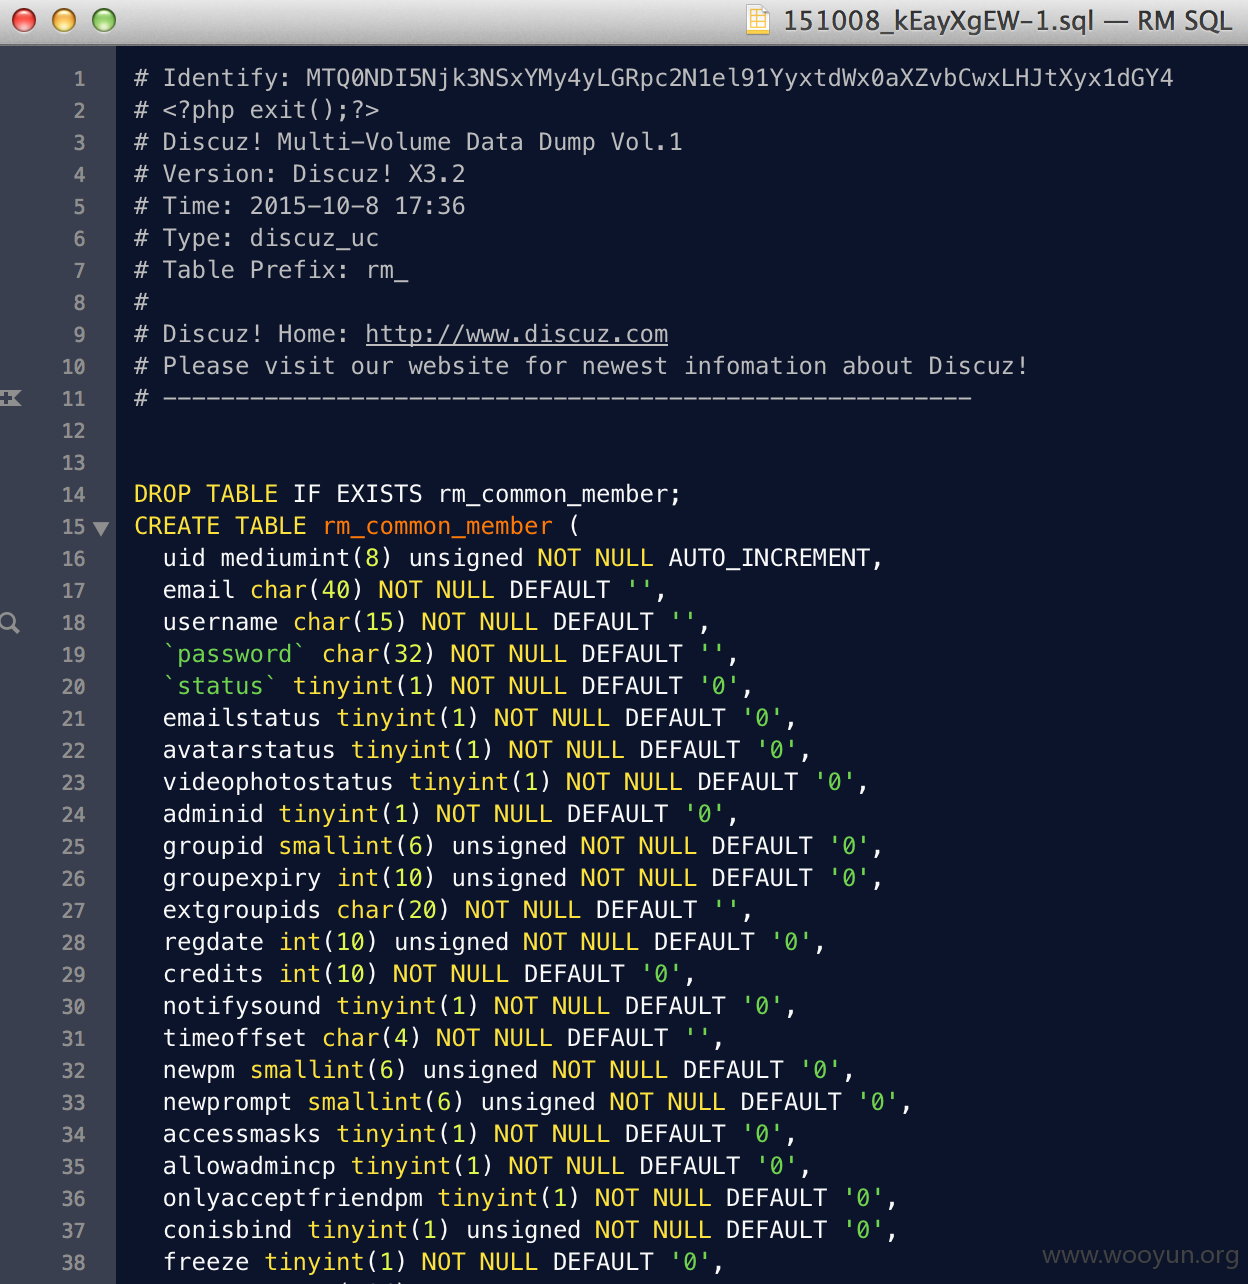1248x1284 pixels.
Task: Click line number 38 in the gutter
Action: [74, 1263]
